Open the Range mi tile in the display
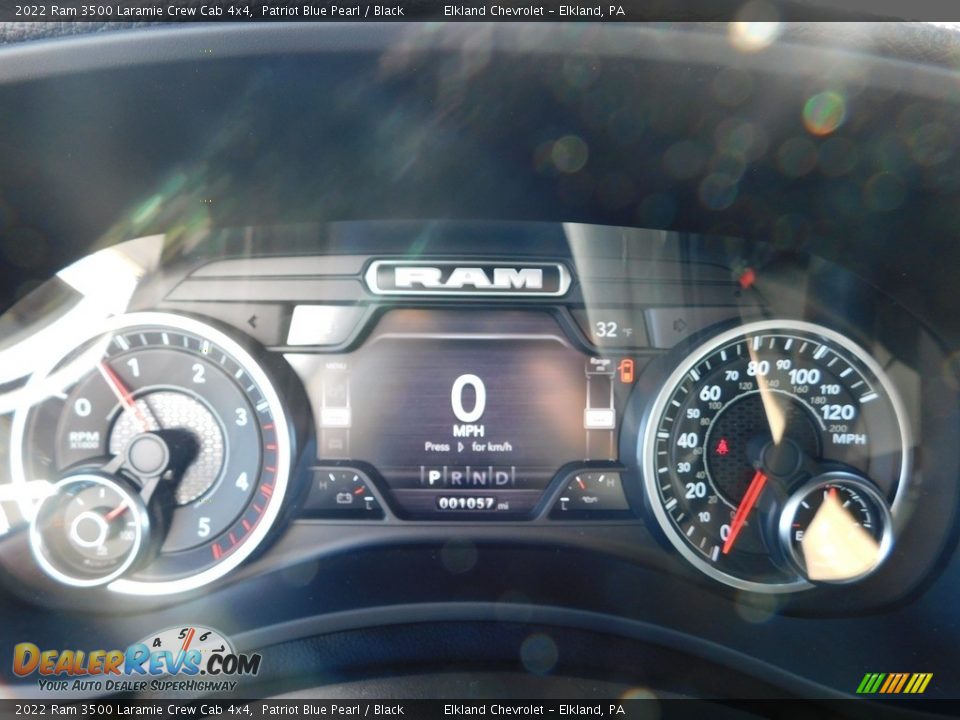 599,366
